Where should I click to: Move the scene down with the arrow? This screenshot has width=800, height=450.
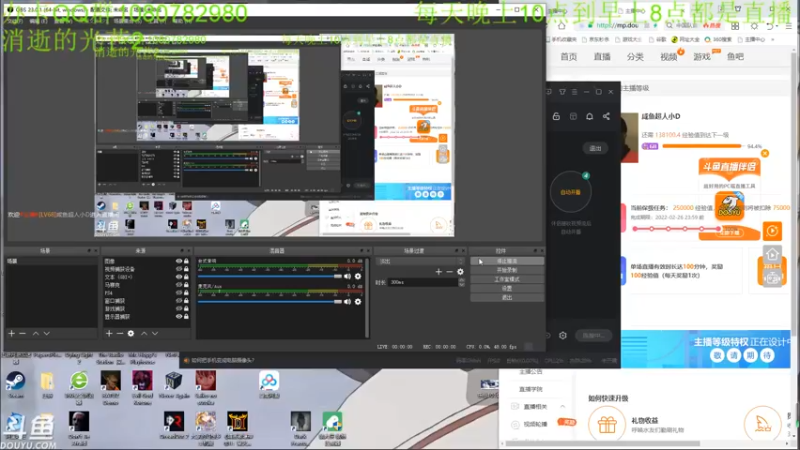(x=46, y=333)
